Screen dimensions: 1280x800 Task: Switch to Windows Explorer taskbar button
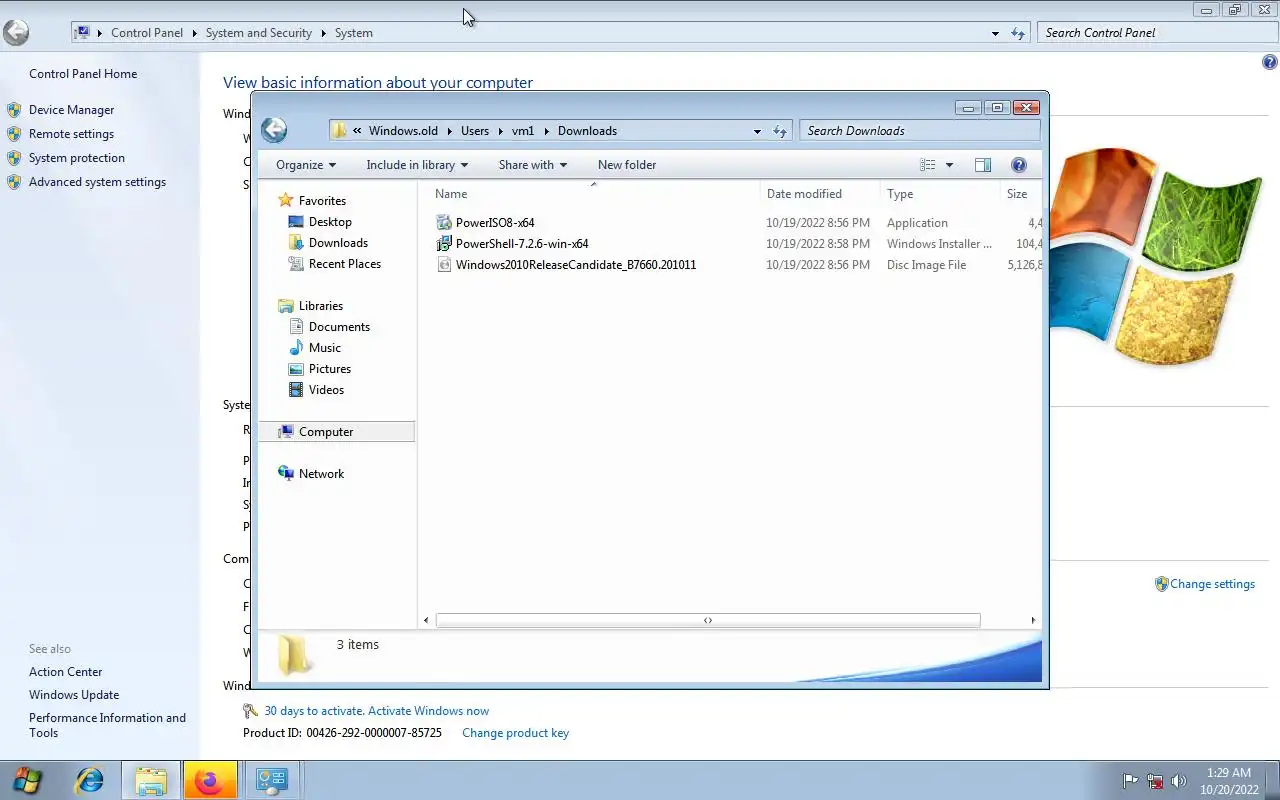(x=151, y=780)
